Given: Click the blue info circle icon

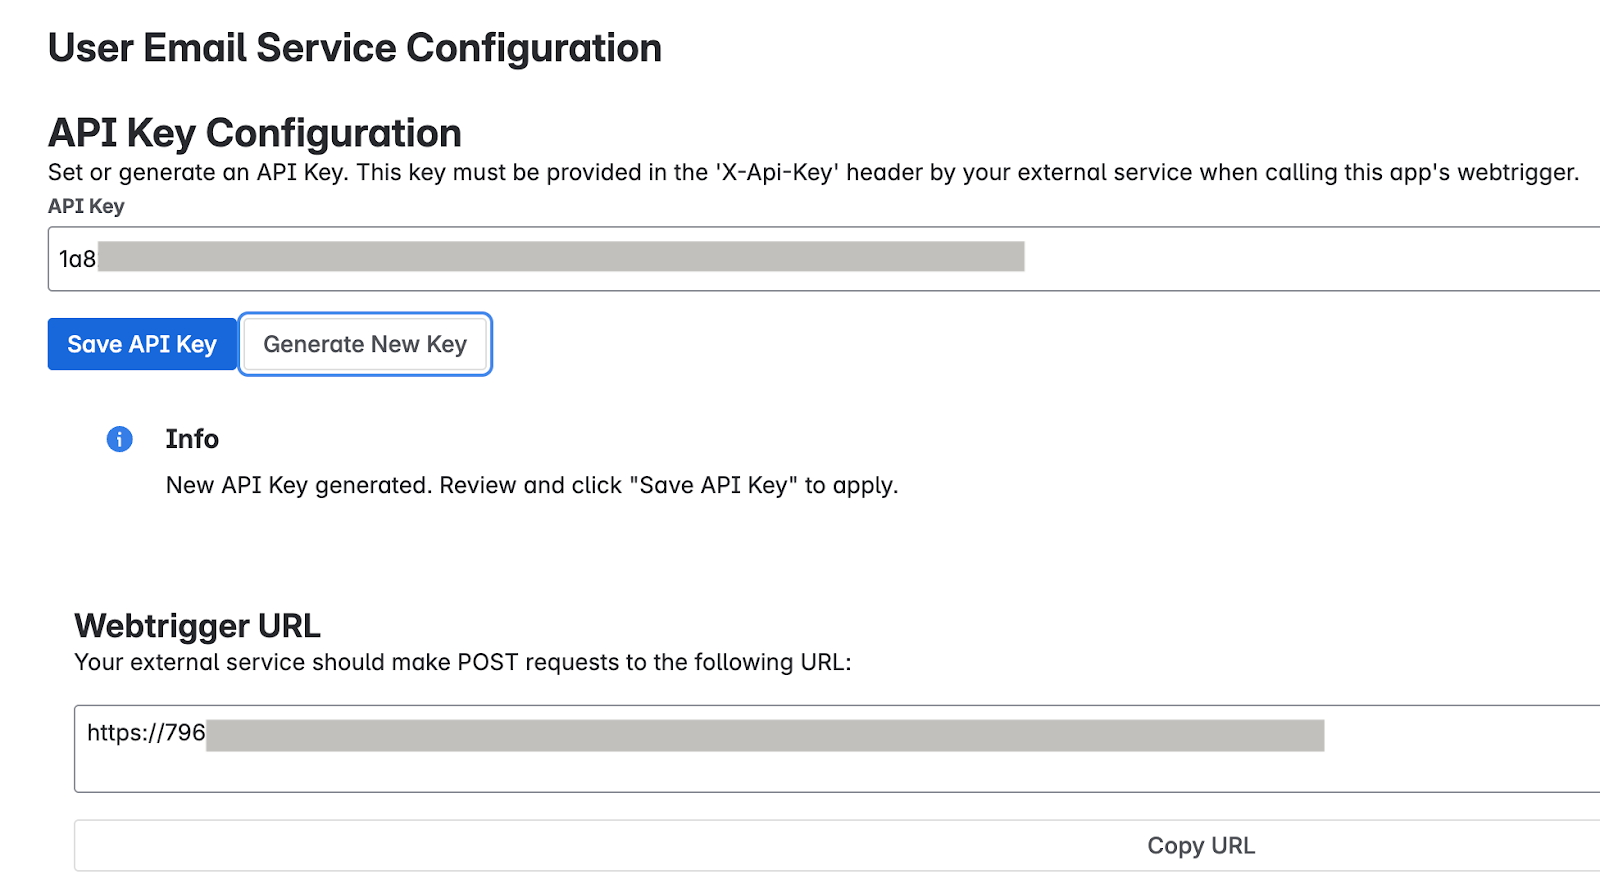Looking at the screenshot, I should coord(119,439).
